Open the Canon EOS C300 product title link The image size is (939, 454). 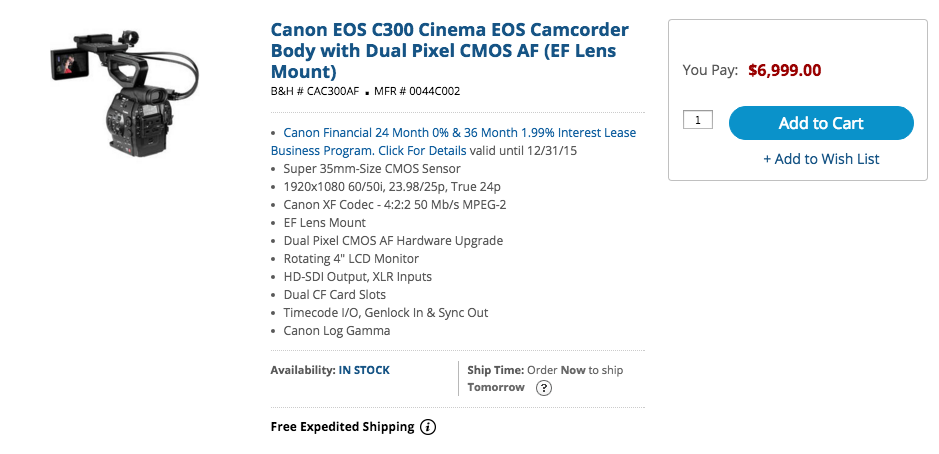pos(450,50)
